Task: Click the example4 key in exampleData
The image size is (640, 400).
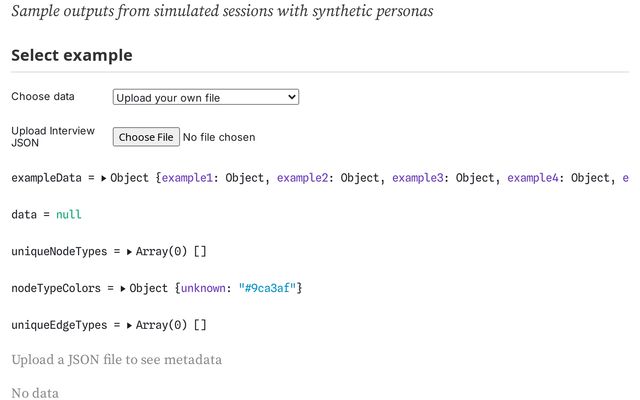Action: point(534,178)
